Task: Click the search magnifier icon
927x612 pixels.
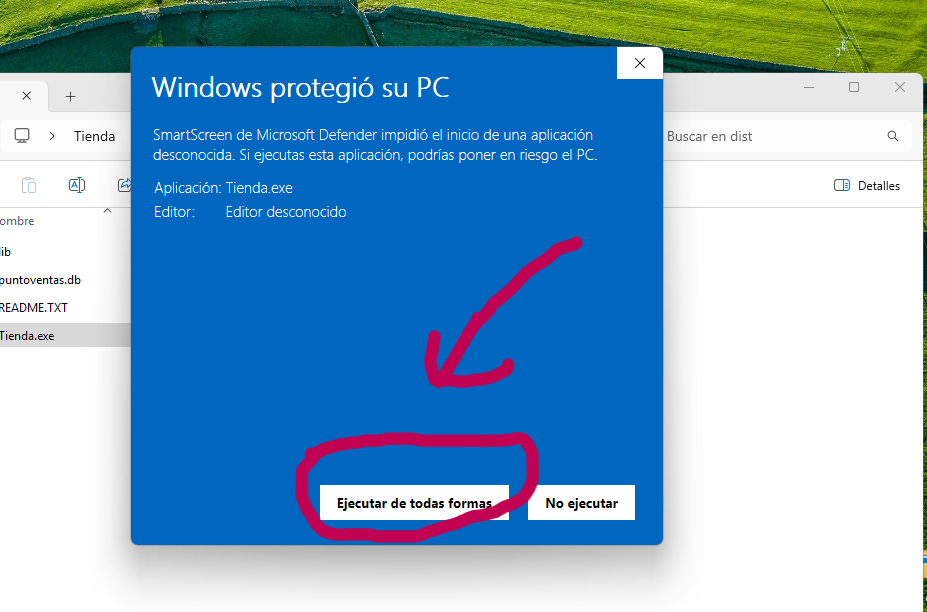Action: coord(893,136)
